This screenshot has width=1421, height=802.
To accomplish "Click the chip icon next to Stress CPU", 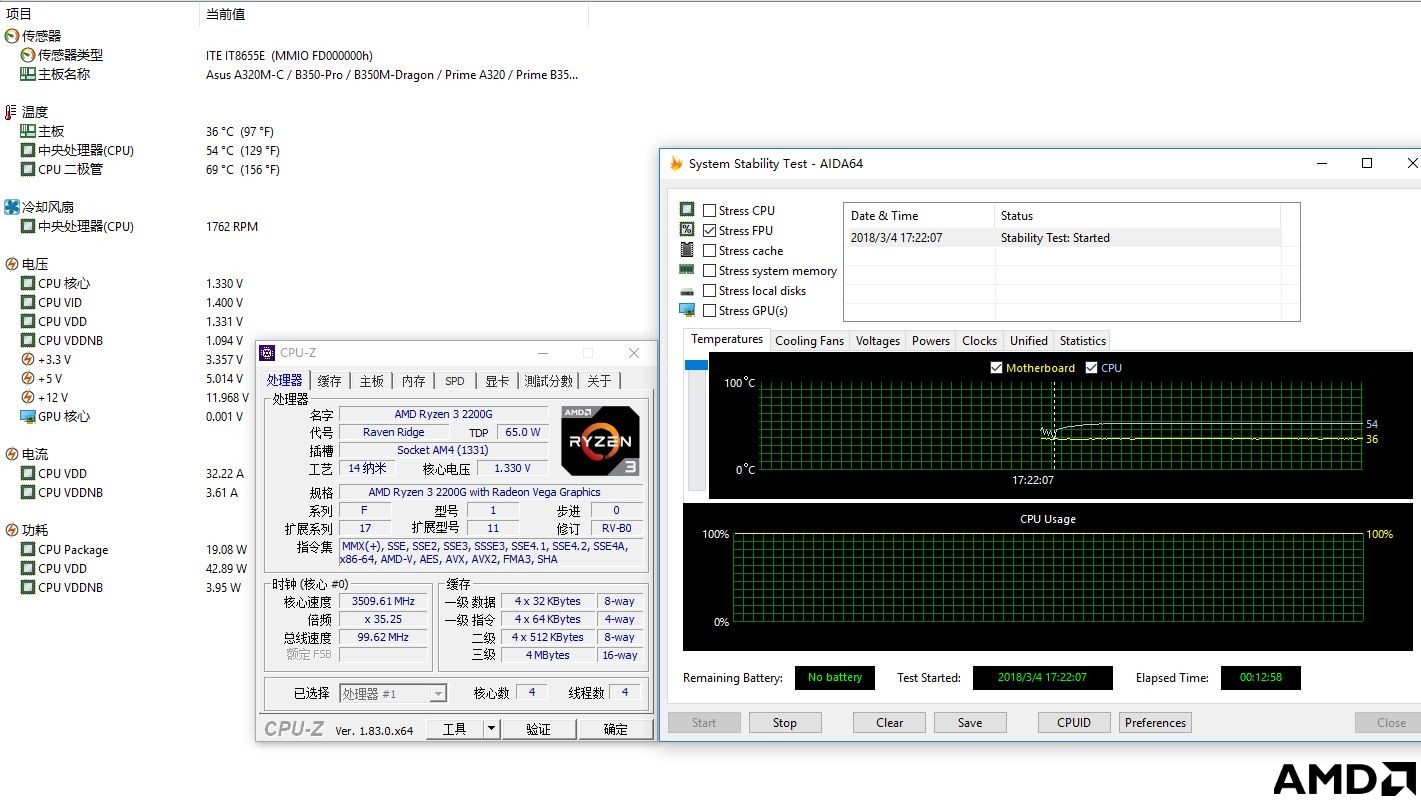I will pos(687,210).
